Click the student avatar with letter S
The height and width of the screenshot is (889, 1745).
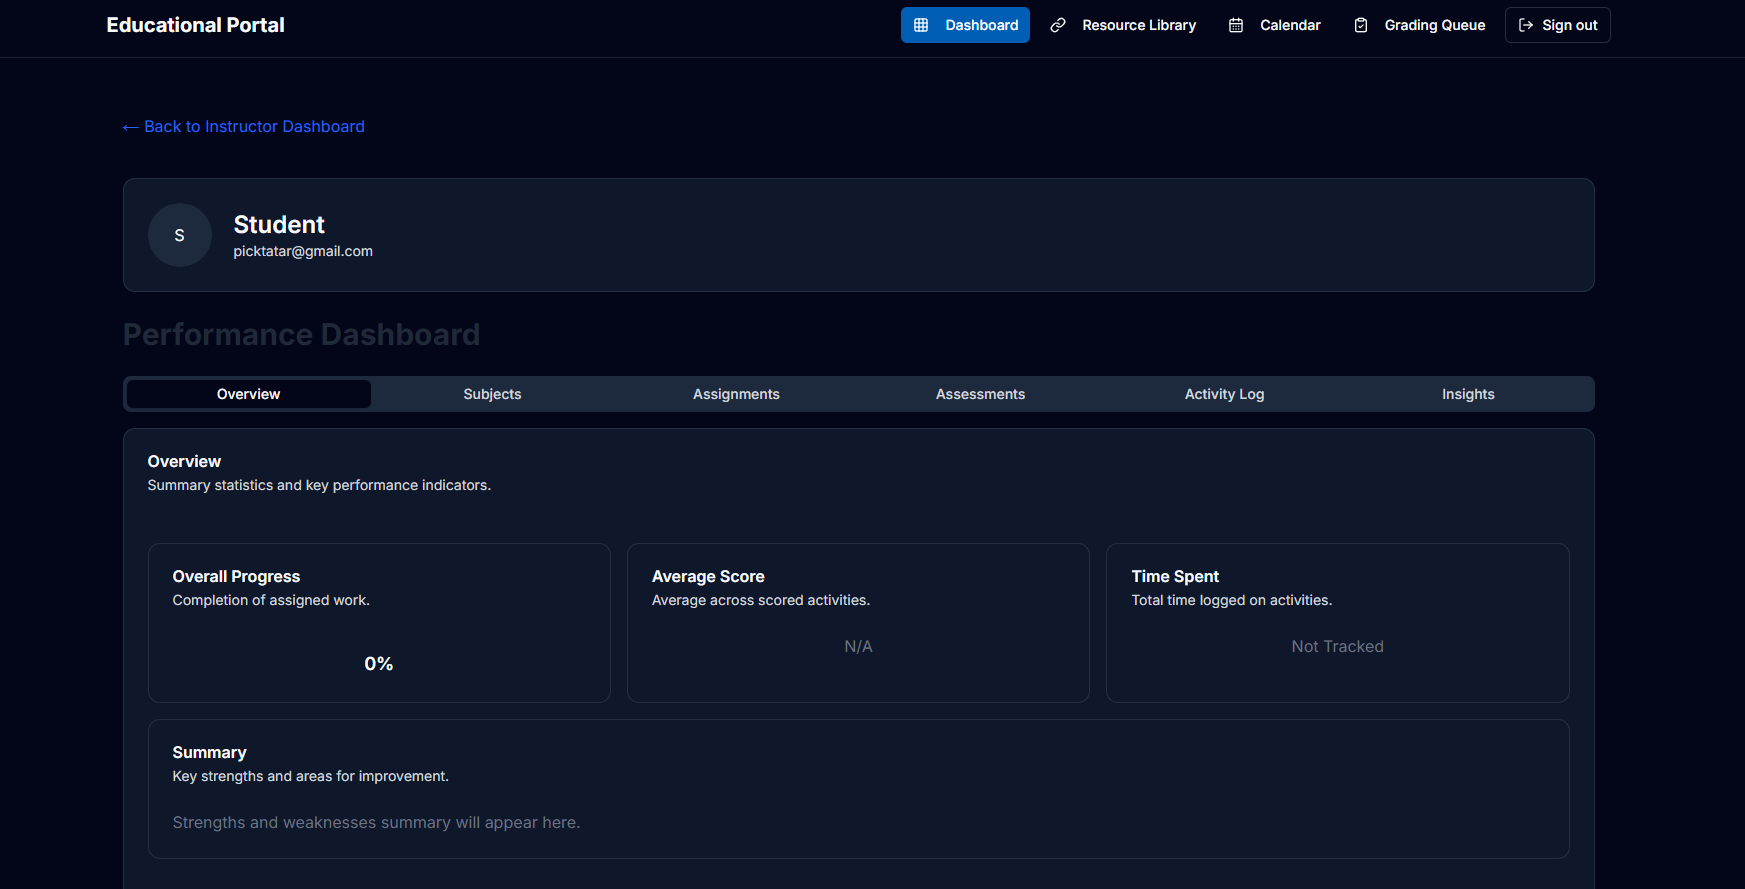[x=180, y=235]
